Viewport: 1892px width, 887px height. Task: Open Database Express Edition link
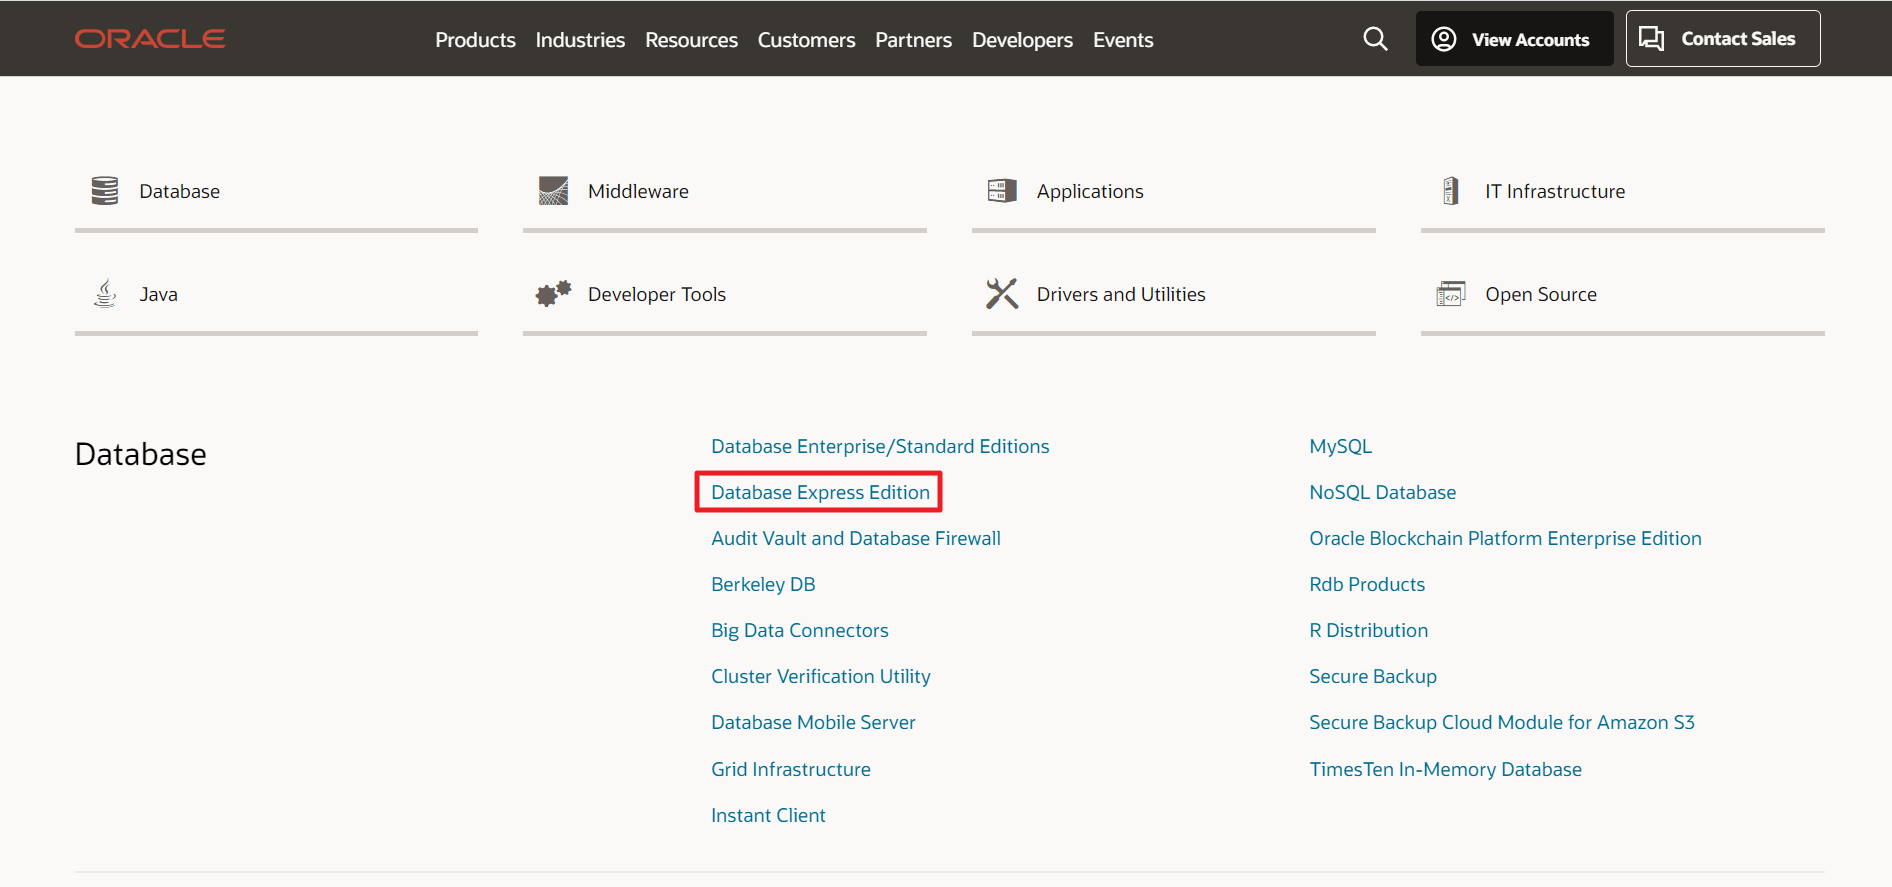point(820,492)
